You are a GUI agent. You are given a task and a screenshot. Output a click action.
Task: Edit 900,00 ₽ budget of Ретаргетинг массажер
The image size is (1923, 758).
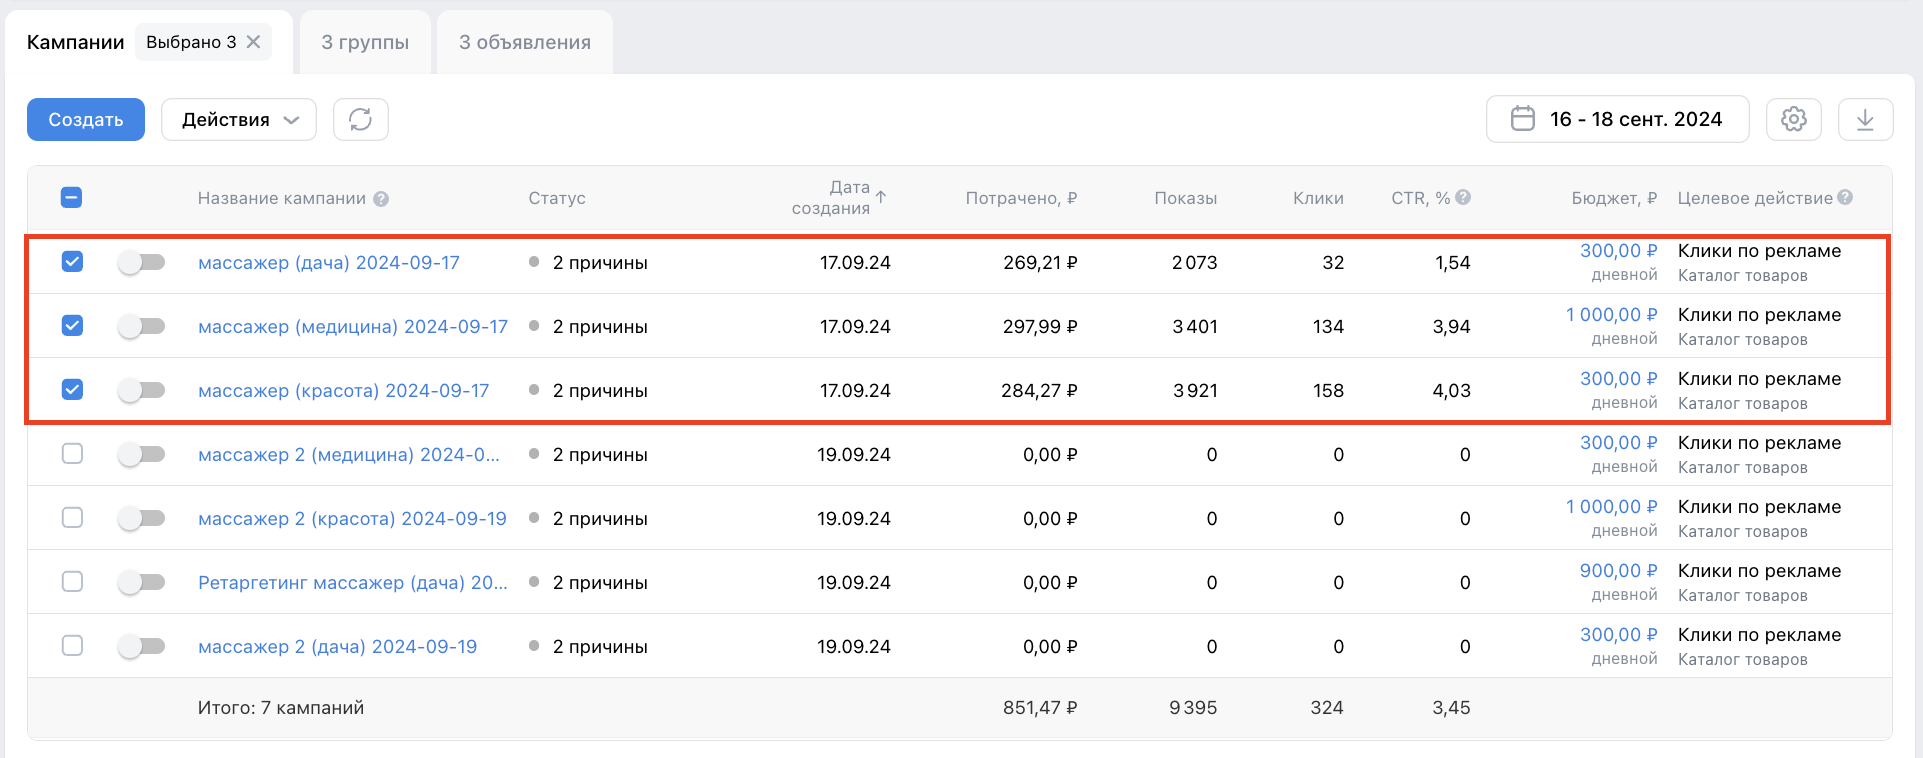click(x=1618, y=571)
